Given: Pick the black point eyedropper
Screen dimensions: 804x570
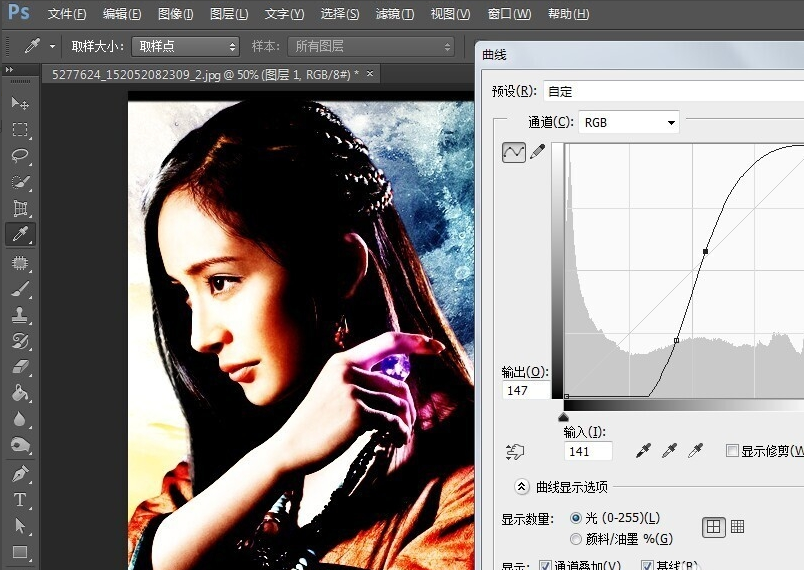Looking at the screenshot, I should point(643,451).
